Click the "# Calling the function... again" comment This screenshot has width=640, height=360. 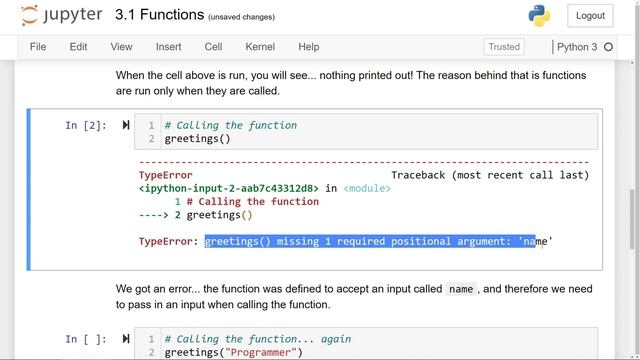tap(258, 339)
